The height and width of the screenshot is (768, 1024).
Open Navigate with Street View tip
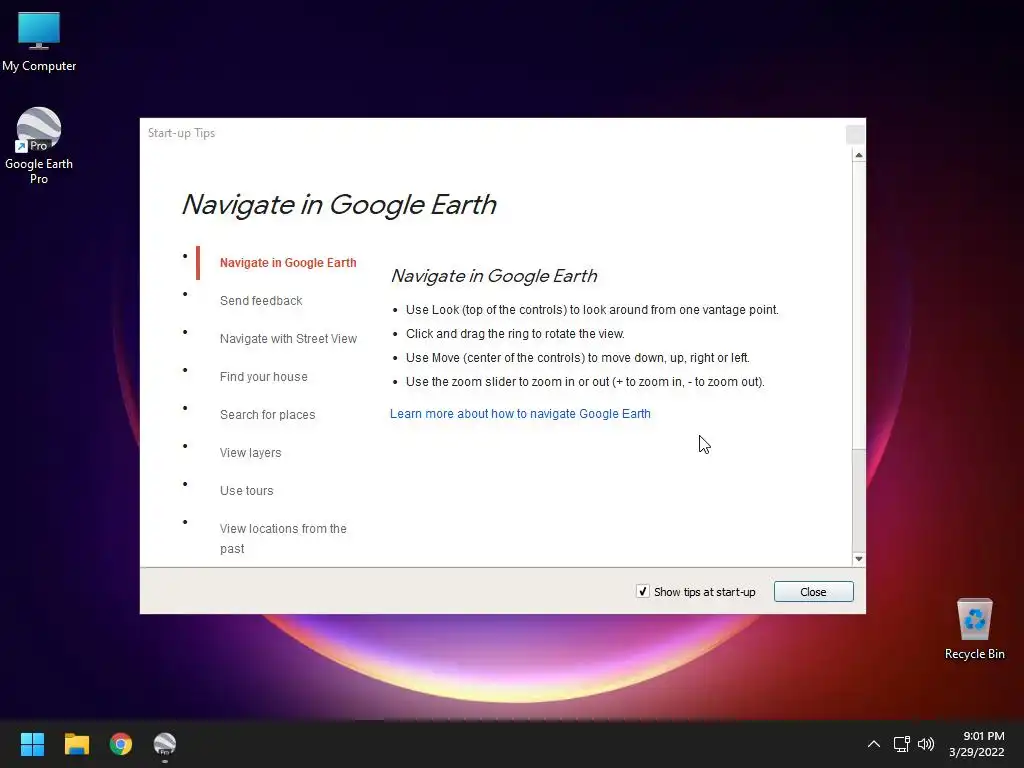[x=288, y=338]
